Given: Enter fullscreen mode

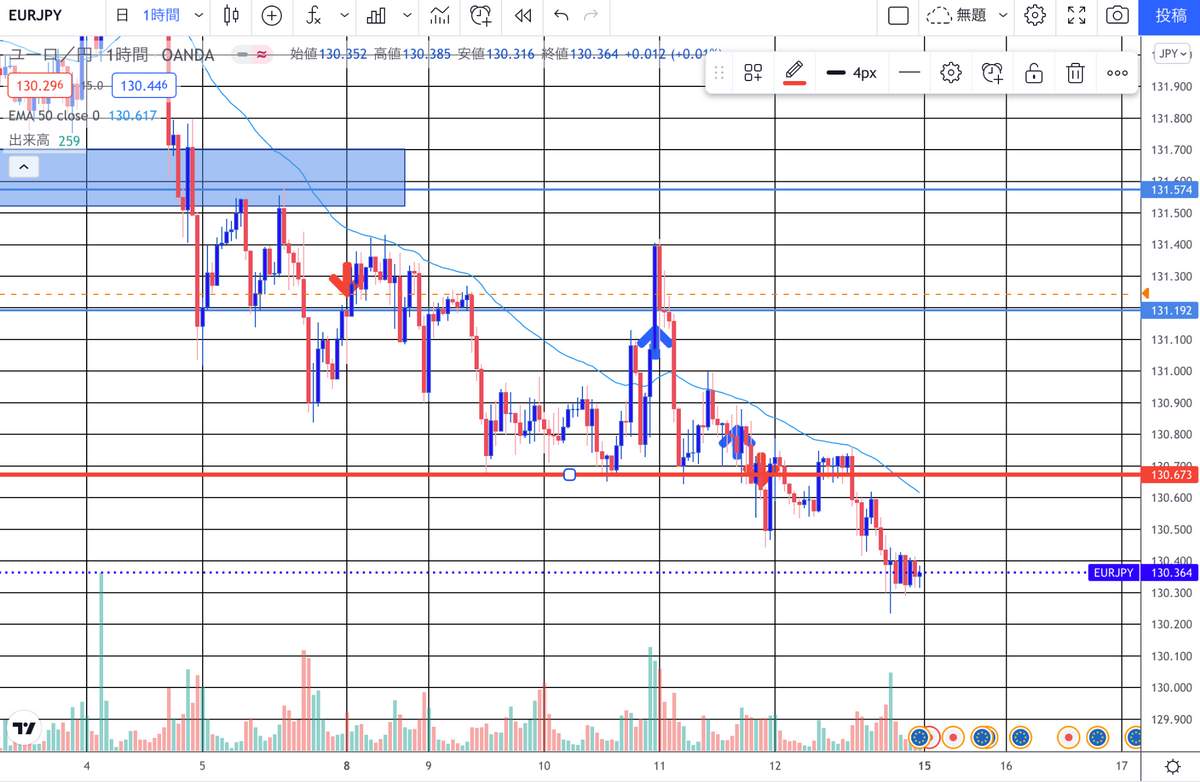Looking at the screenshot, I should 1076,15.
